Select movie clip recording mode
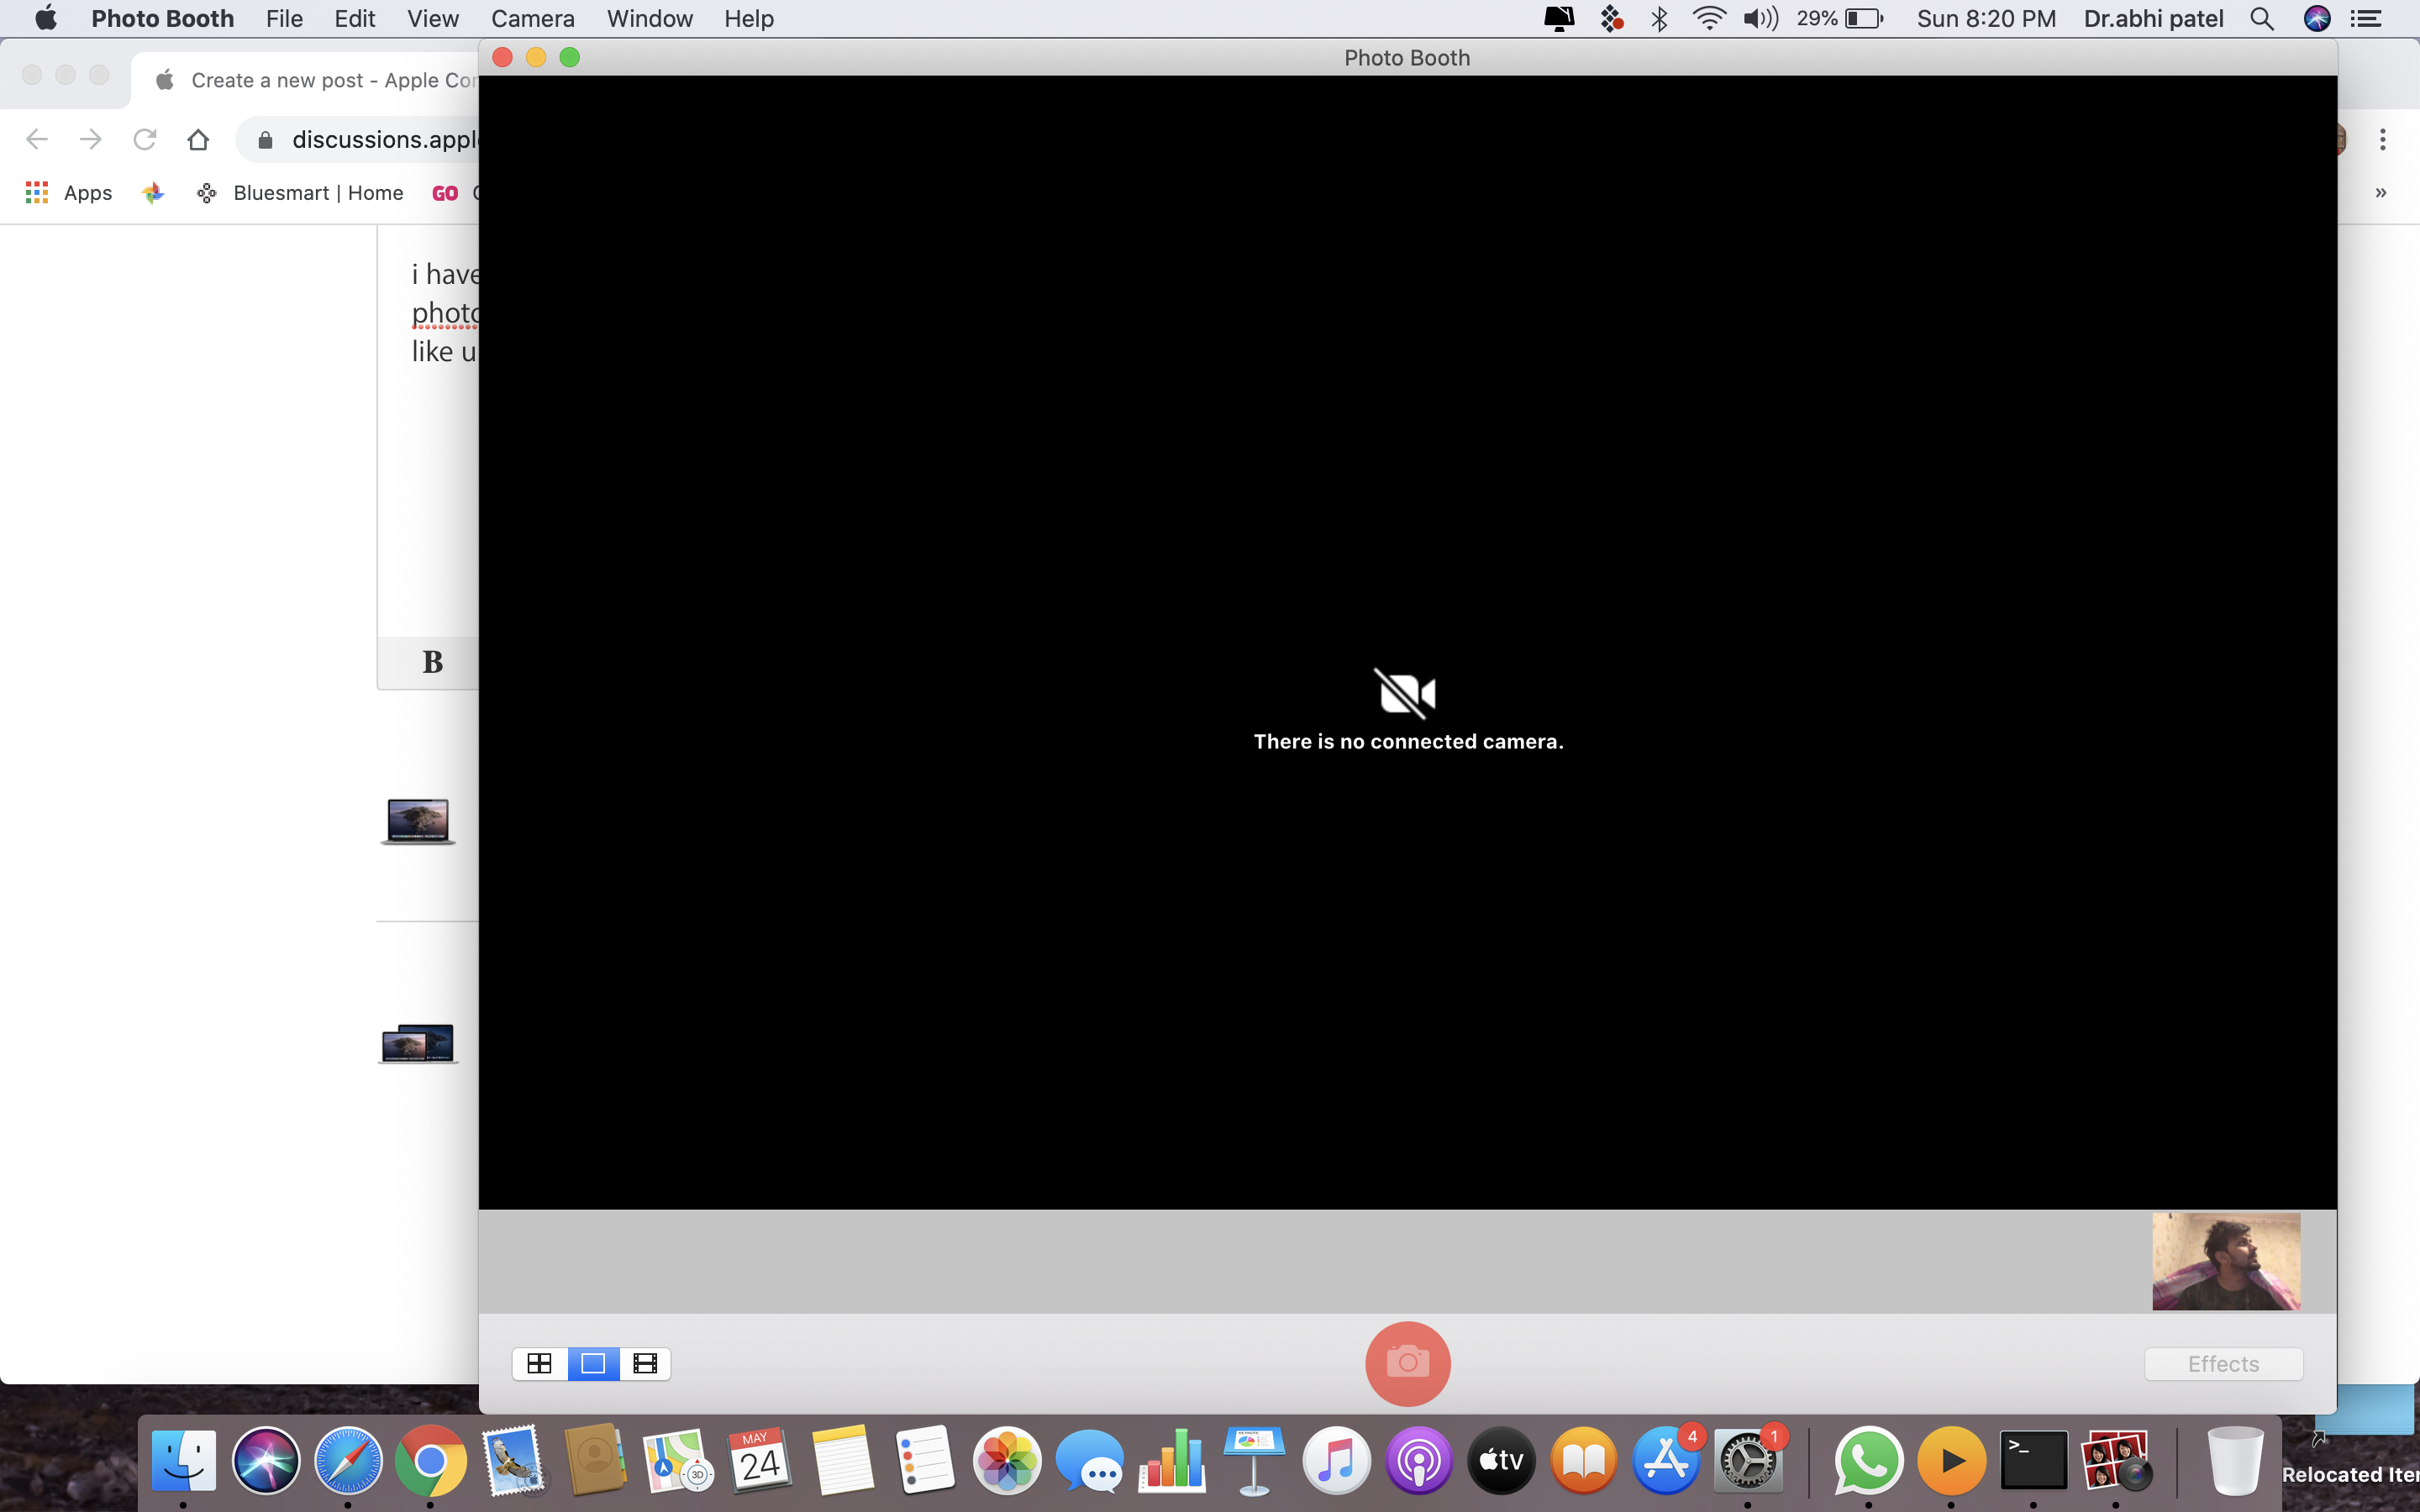 click(x=646, y=1363)
